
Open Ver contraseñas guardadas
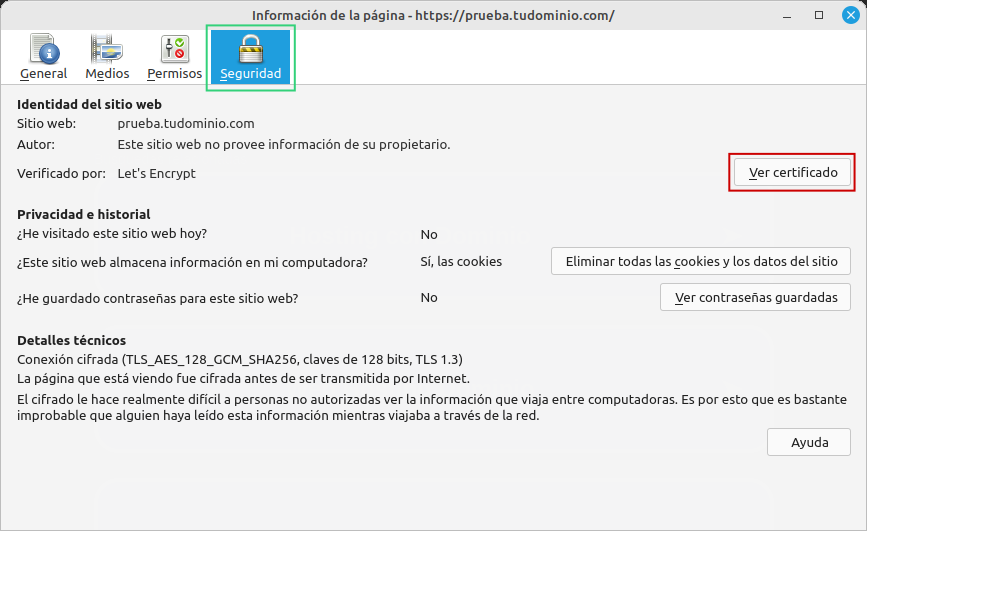coord(755,297)
